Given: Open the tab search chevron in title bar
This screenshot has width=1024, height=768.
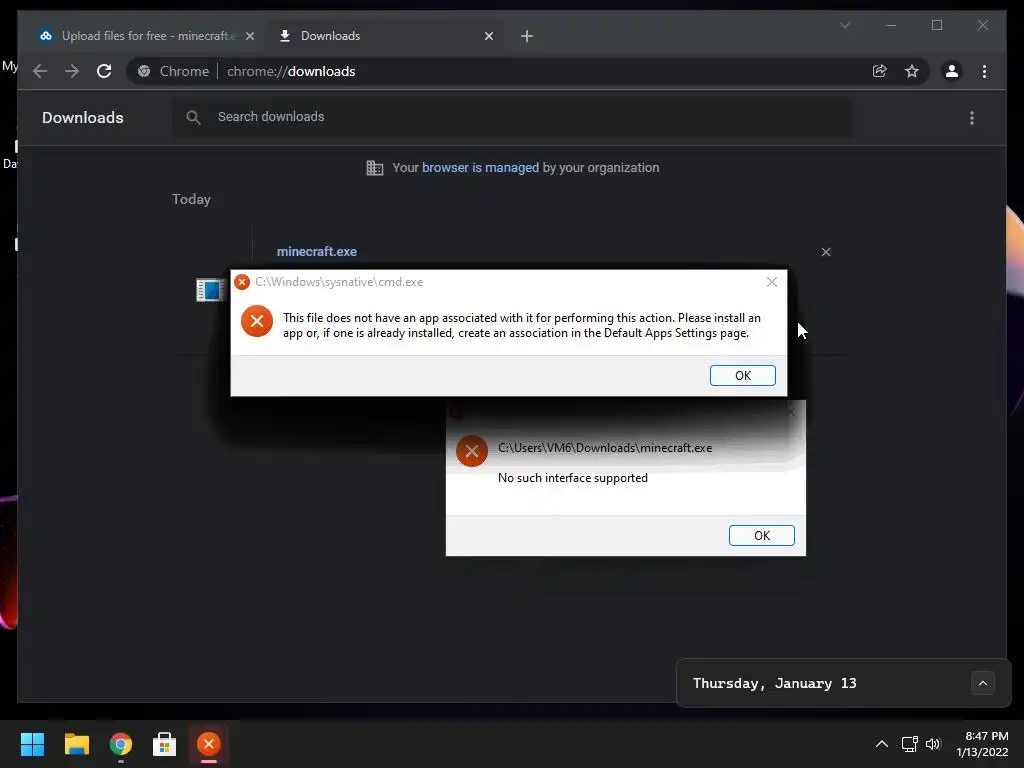Looking at the screenshot, I should point(844,25).
